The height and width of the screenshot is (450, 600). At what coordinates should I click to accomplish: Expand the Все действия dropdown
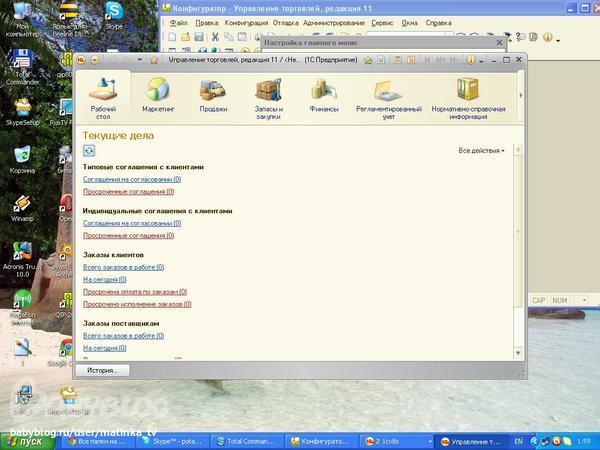tap(481, 150)
